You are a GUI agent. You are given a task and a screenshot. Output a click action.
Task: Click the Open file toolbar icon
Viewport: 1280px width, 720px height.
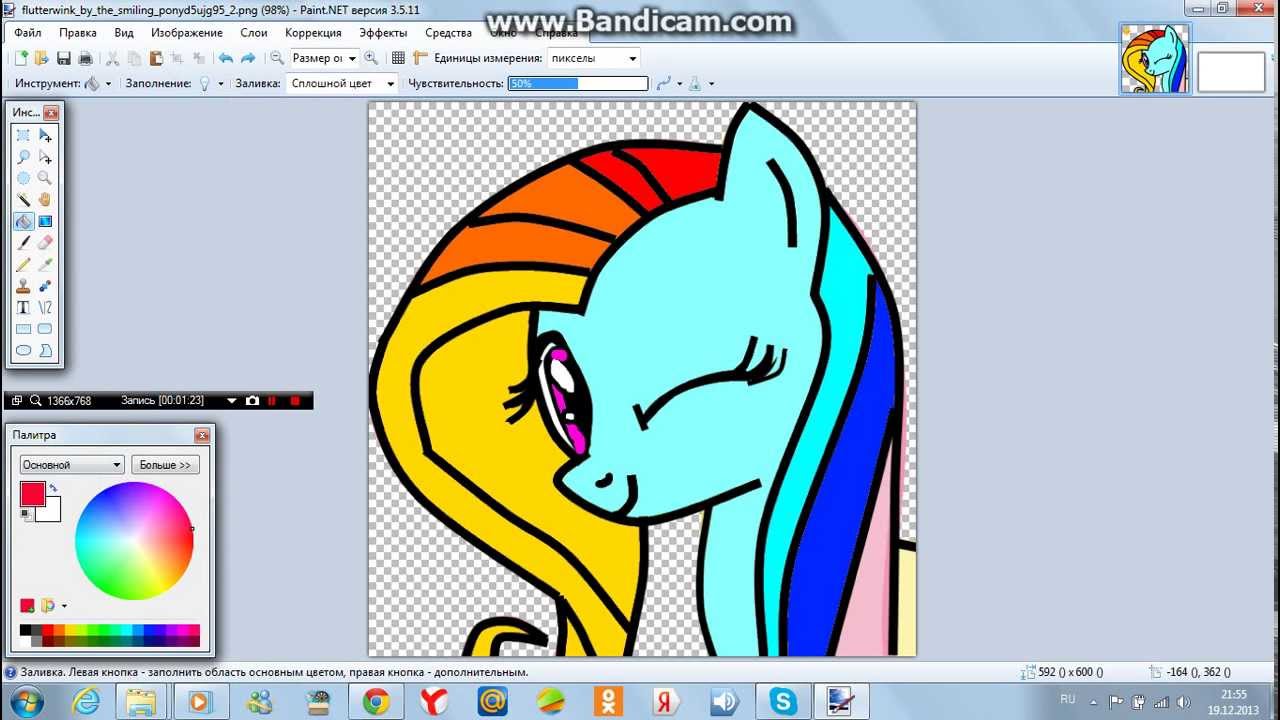coord(42,58)
